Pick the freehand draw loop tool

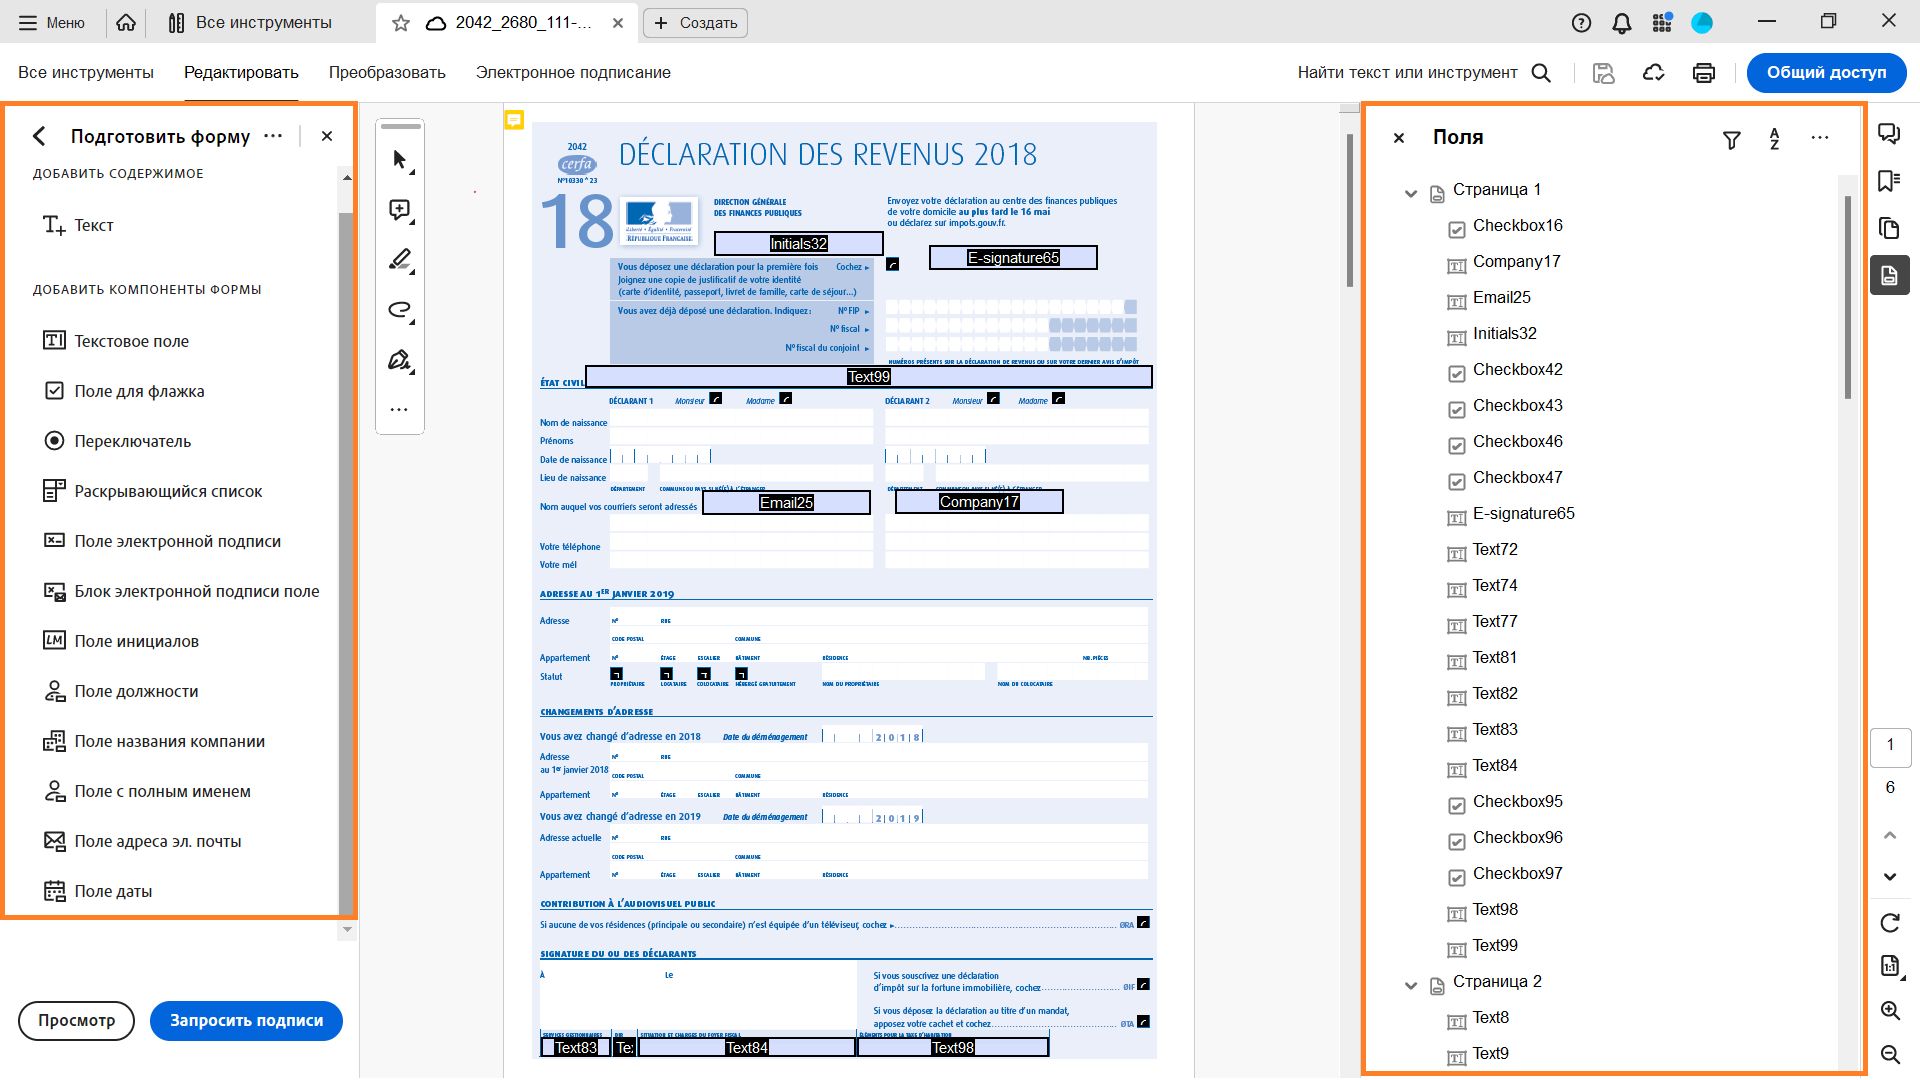tap(400, 310)
